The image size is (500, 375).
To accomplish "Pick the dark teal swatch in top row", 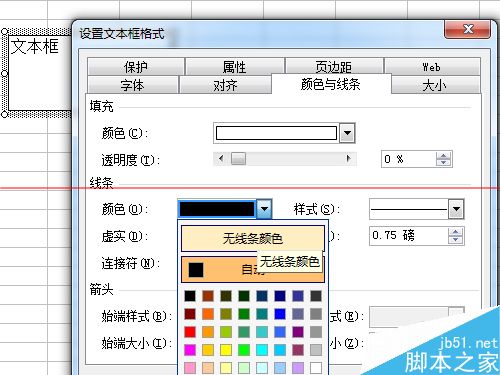I will (262, 296).
